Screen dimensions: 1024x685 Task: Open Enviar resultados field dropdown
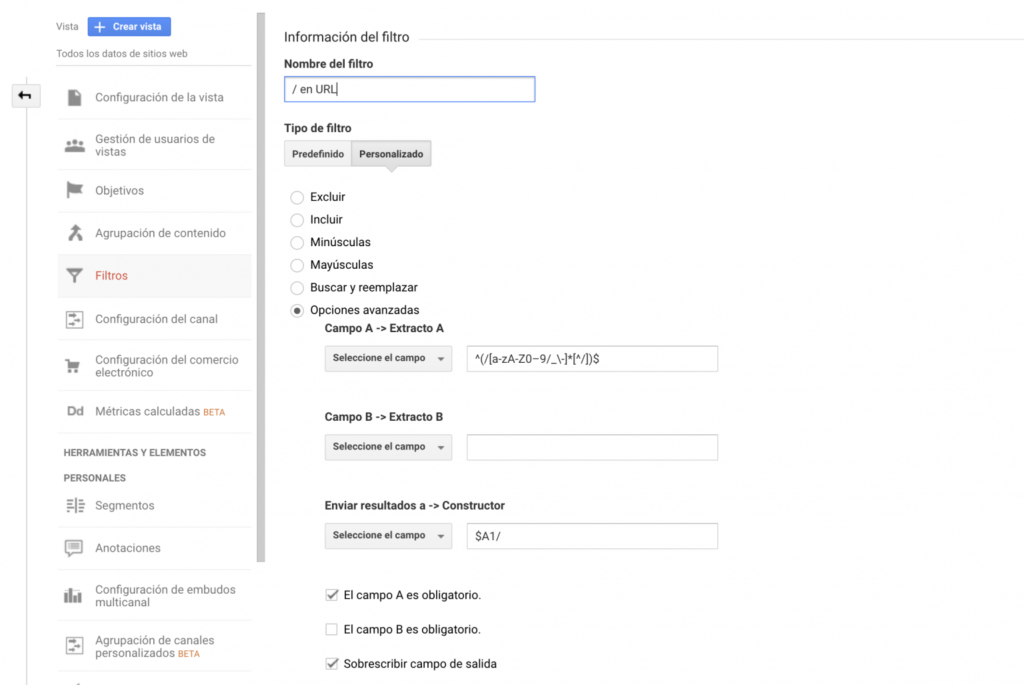click(388, 536)
